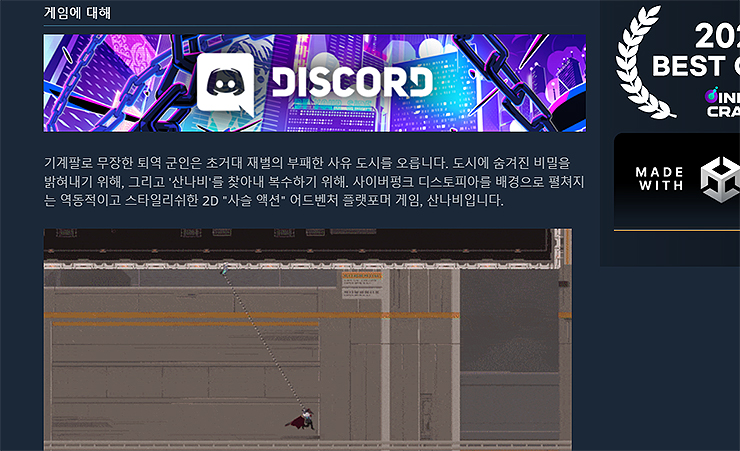Open the Discord banner link
Viewport: 740px width, 451px height.
click(315, 83)
